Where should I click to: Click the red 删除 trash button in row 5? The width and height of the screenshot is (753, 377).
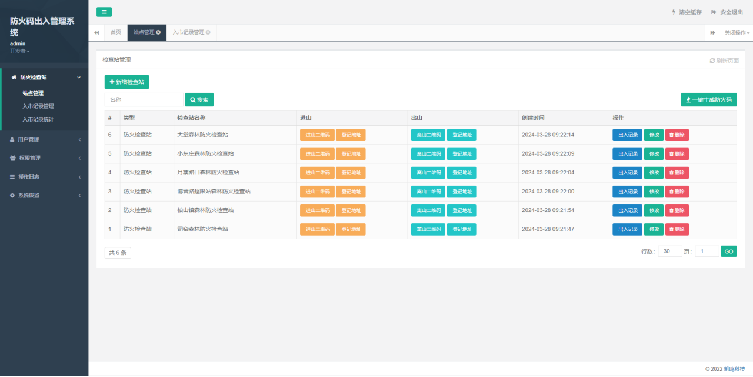[677, 154]
